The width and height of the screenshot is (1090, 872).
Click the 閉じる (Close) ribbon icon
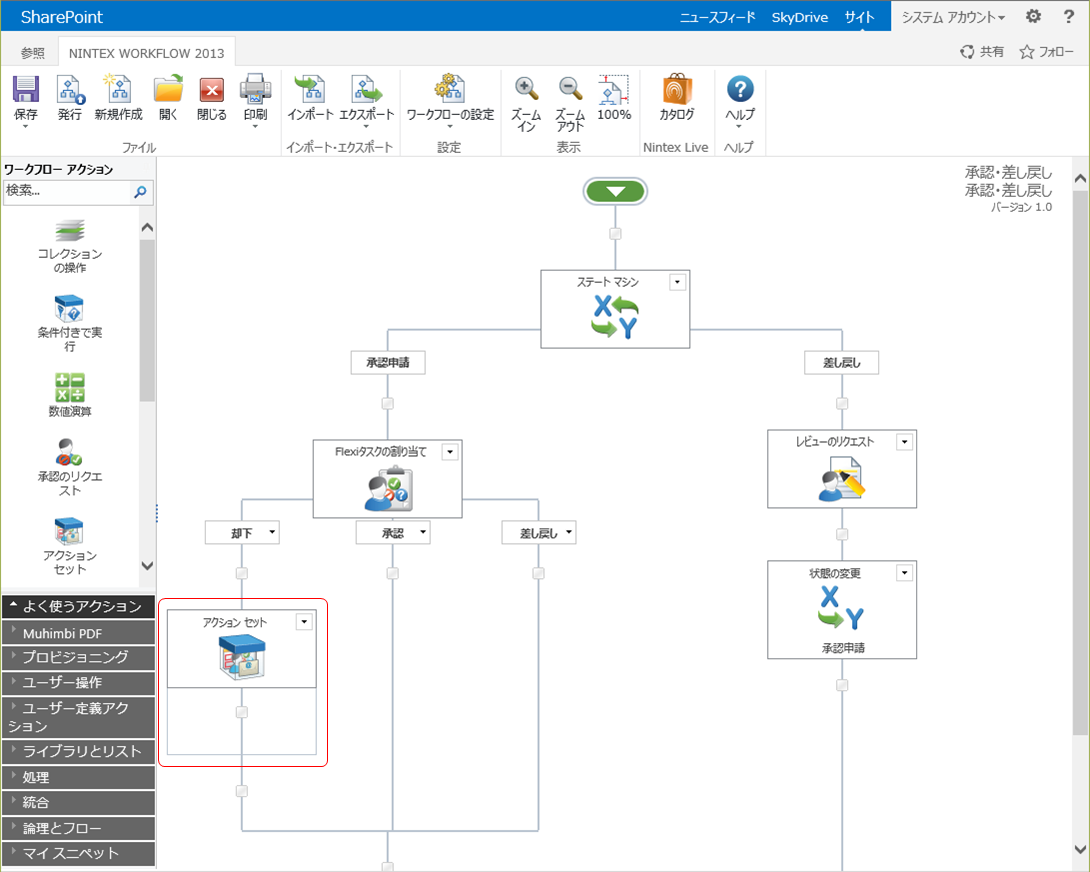(x=212, y=90)
